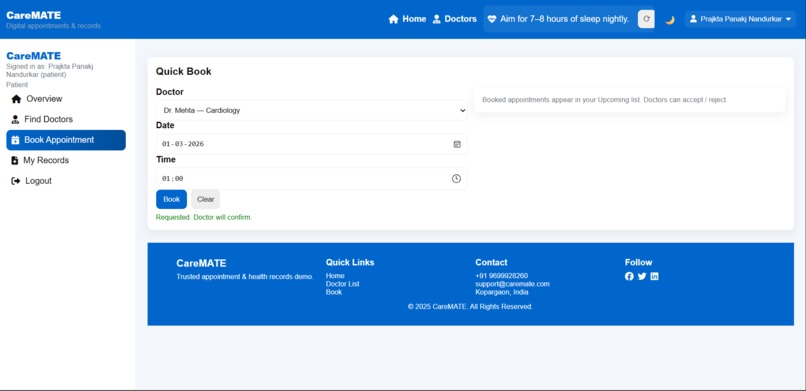Open the Prajkta Panakj Nandurkar user dropdown
Screen dimensions: 806x391
pyautogui.click(x=740, y=19)
